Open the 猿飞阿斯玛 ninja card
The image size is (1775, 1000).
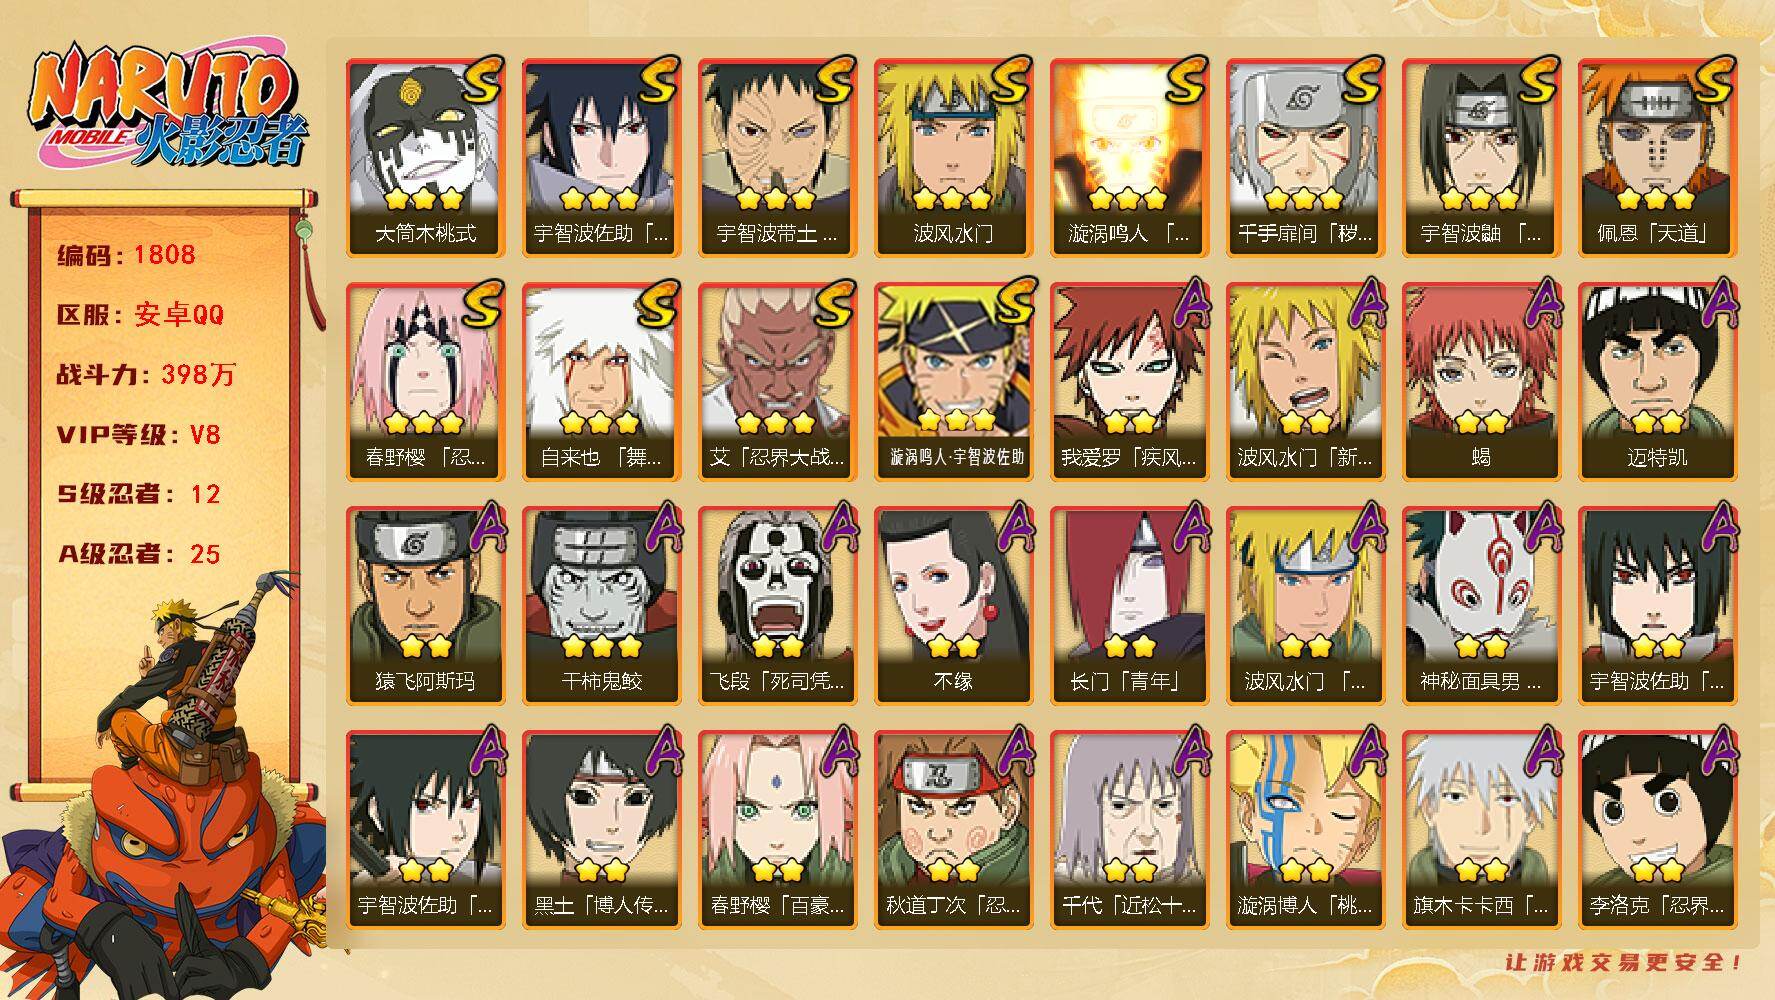tap(426, 605)
